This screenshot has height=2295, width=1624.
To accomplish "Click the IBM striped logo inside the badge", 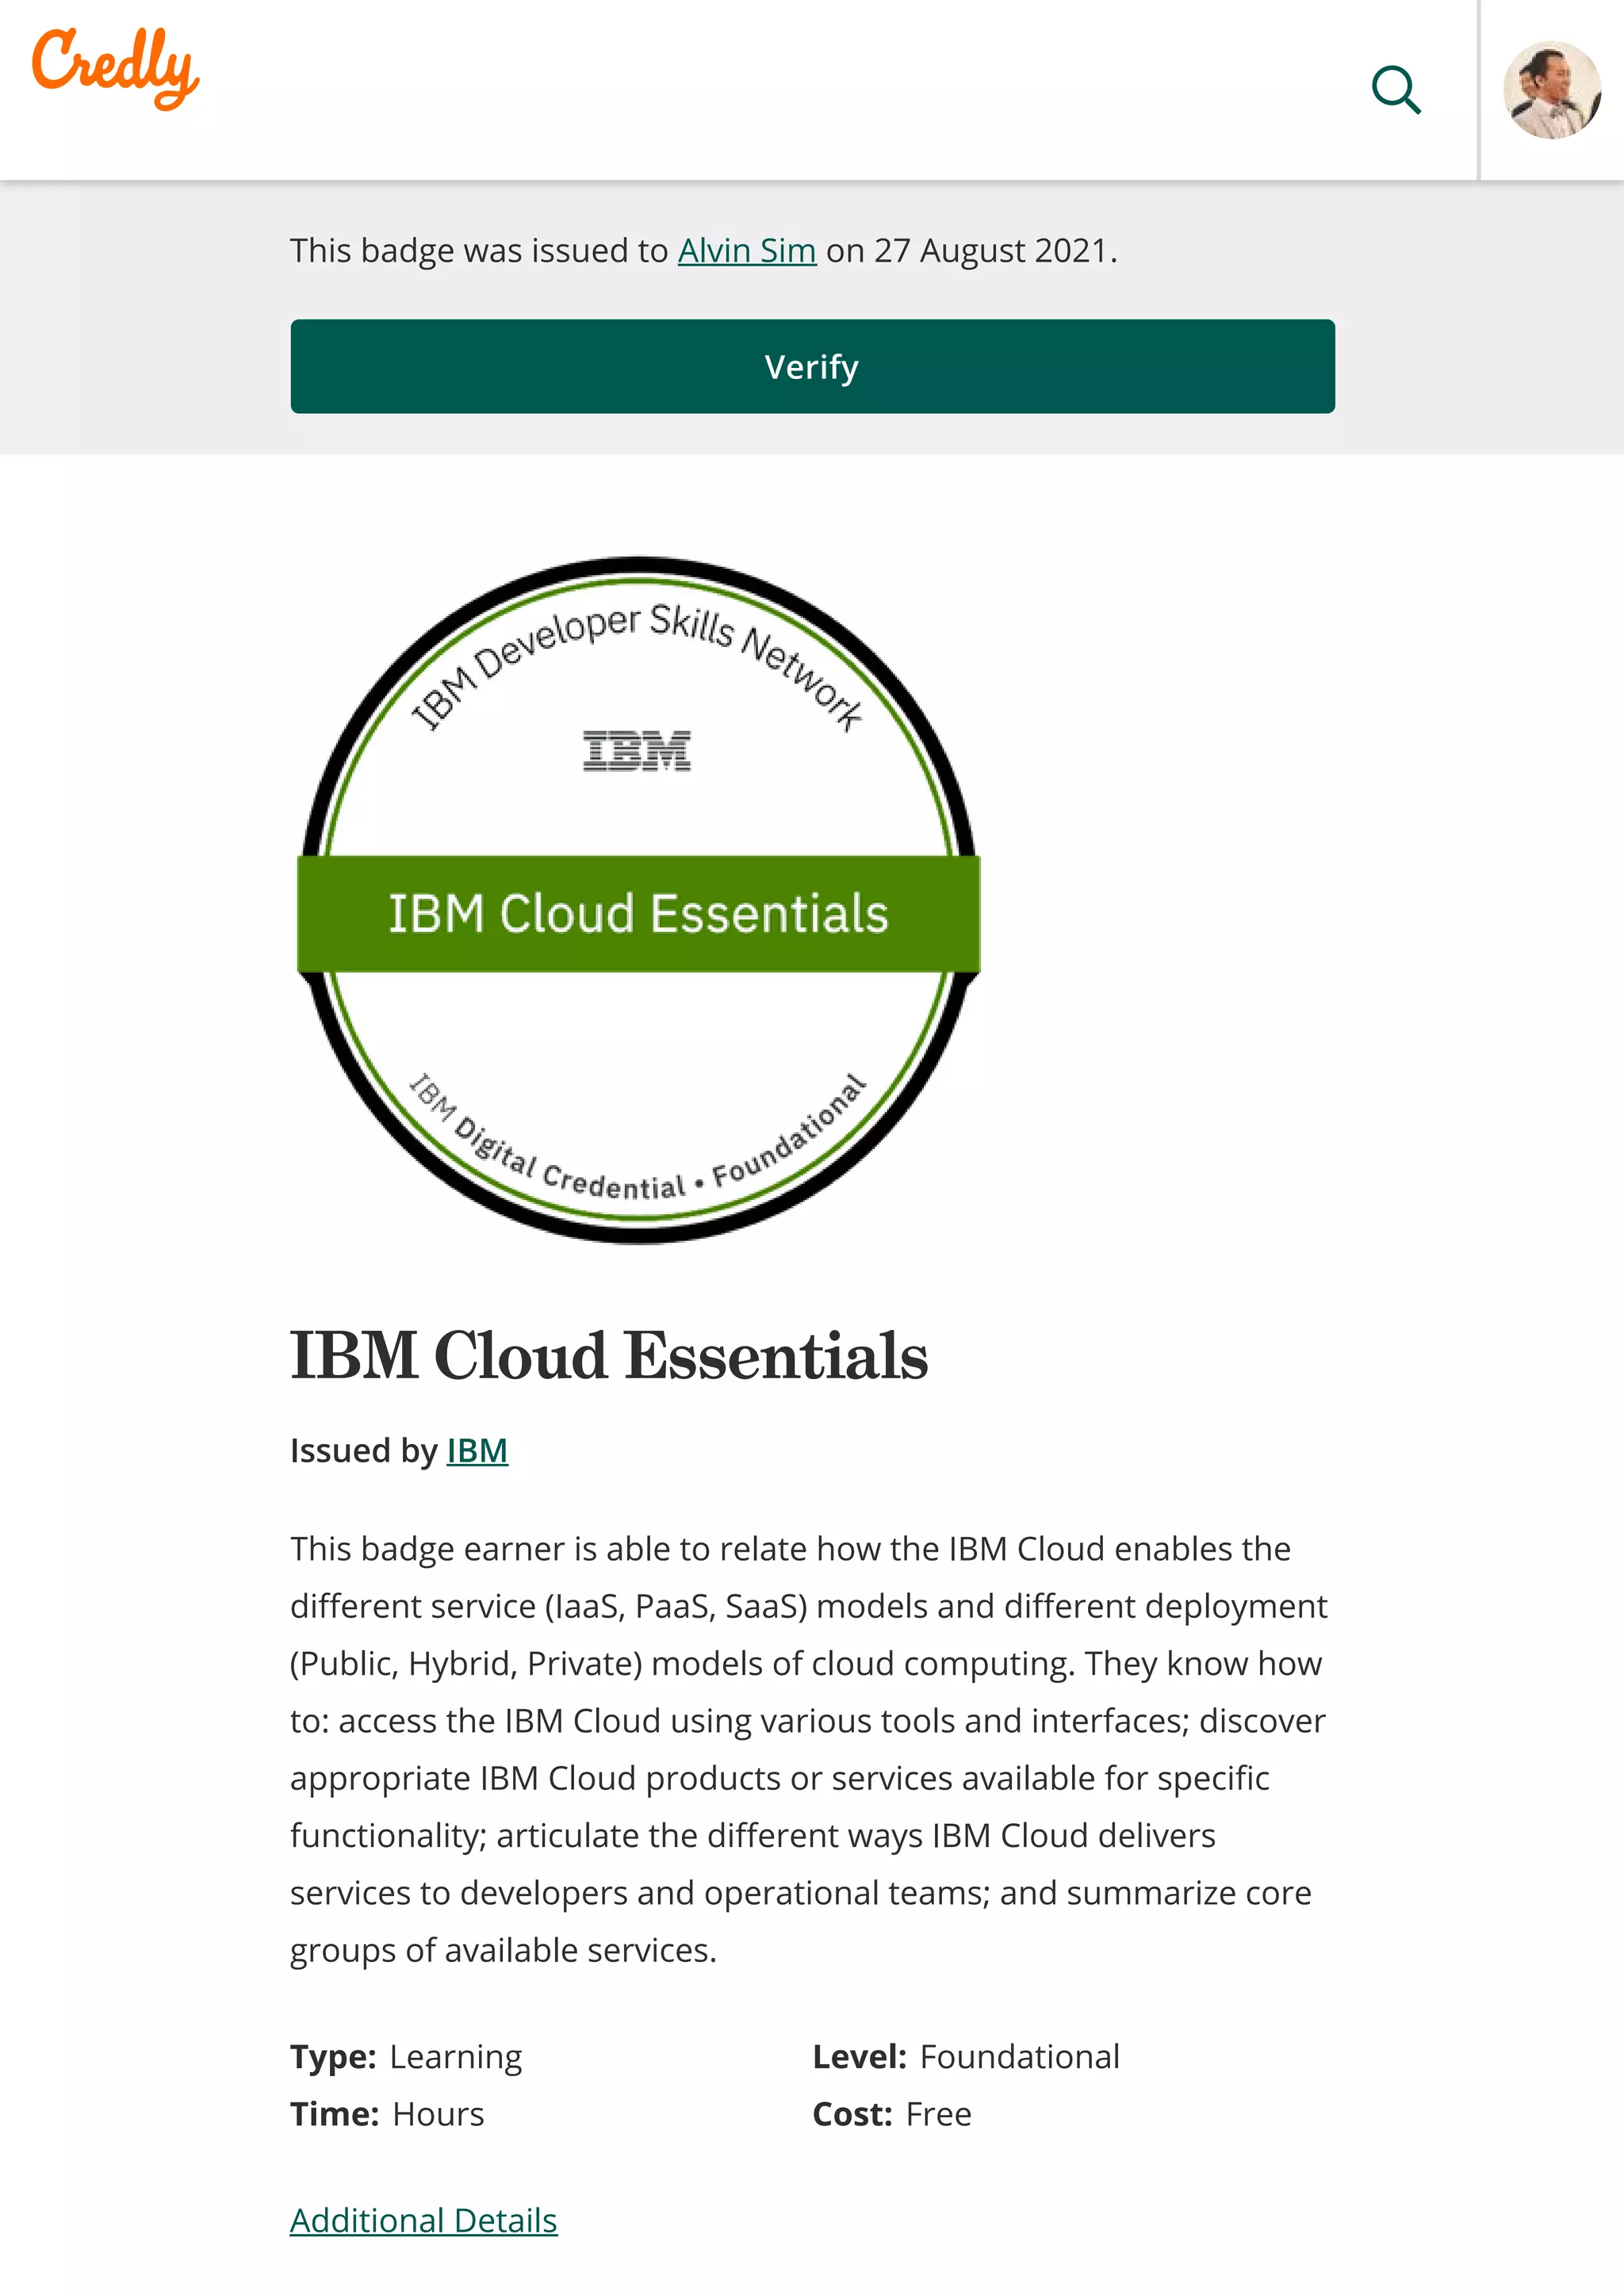I will [x=637, y=751].
